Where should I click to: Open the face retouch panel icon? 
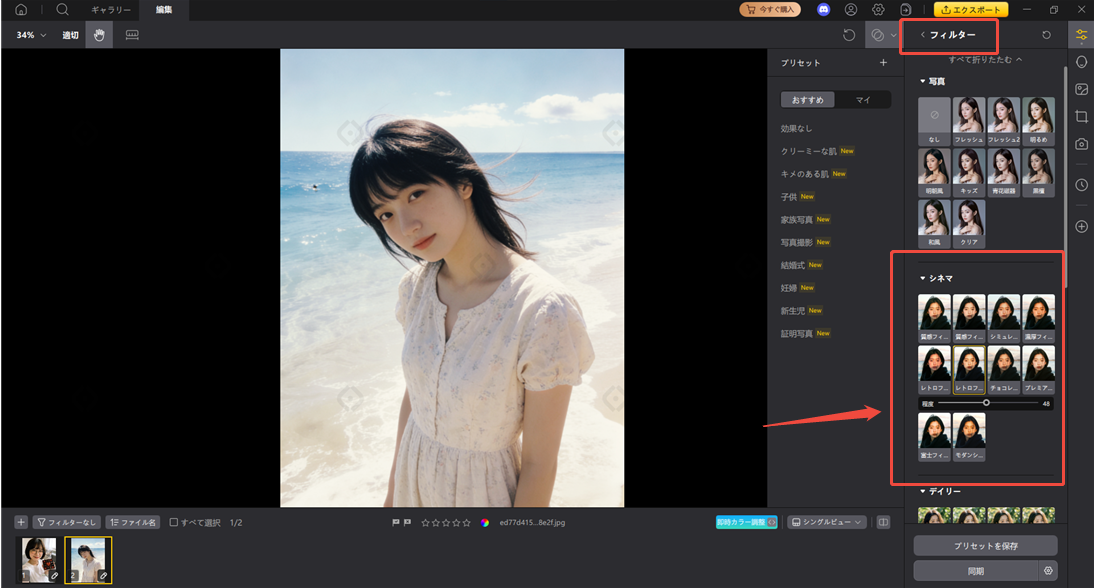[x=1081, y=62]
